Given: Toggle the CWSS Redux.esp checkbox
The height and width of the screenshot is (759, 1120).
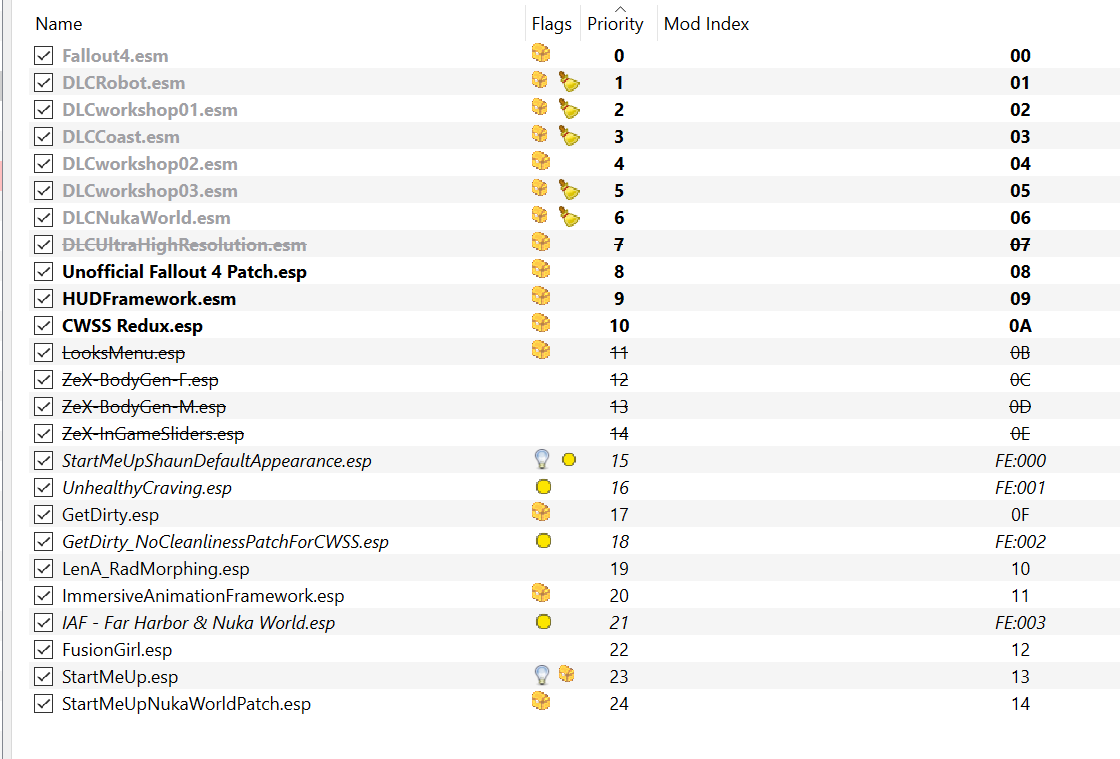Looking at the screenshot, I should coord(44,326).
